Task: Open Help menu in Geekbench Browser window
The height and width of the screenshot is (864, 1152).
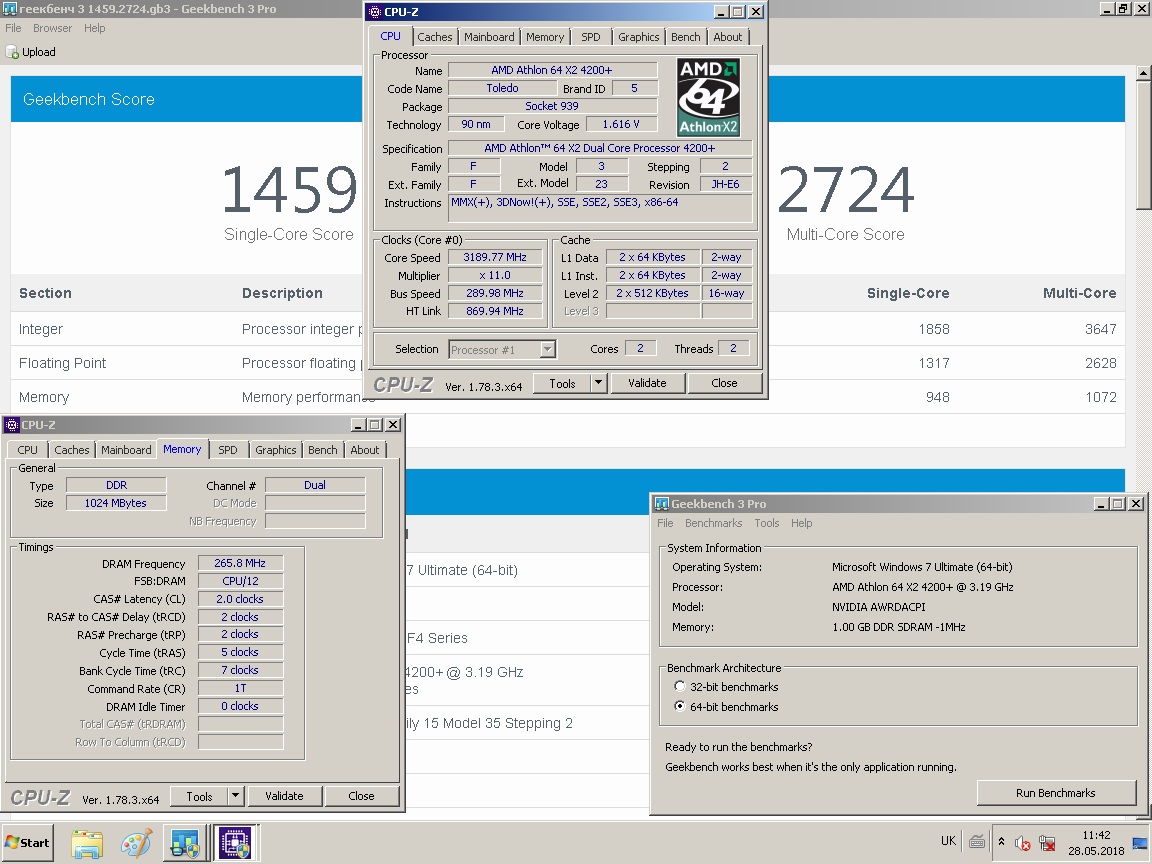Action: [94, 28]
